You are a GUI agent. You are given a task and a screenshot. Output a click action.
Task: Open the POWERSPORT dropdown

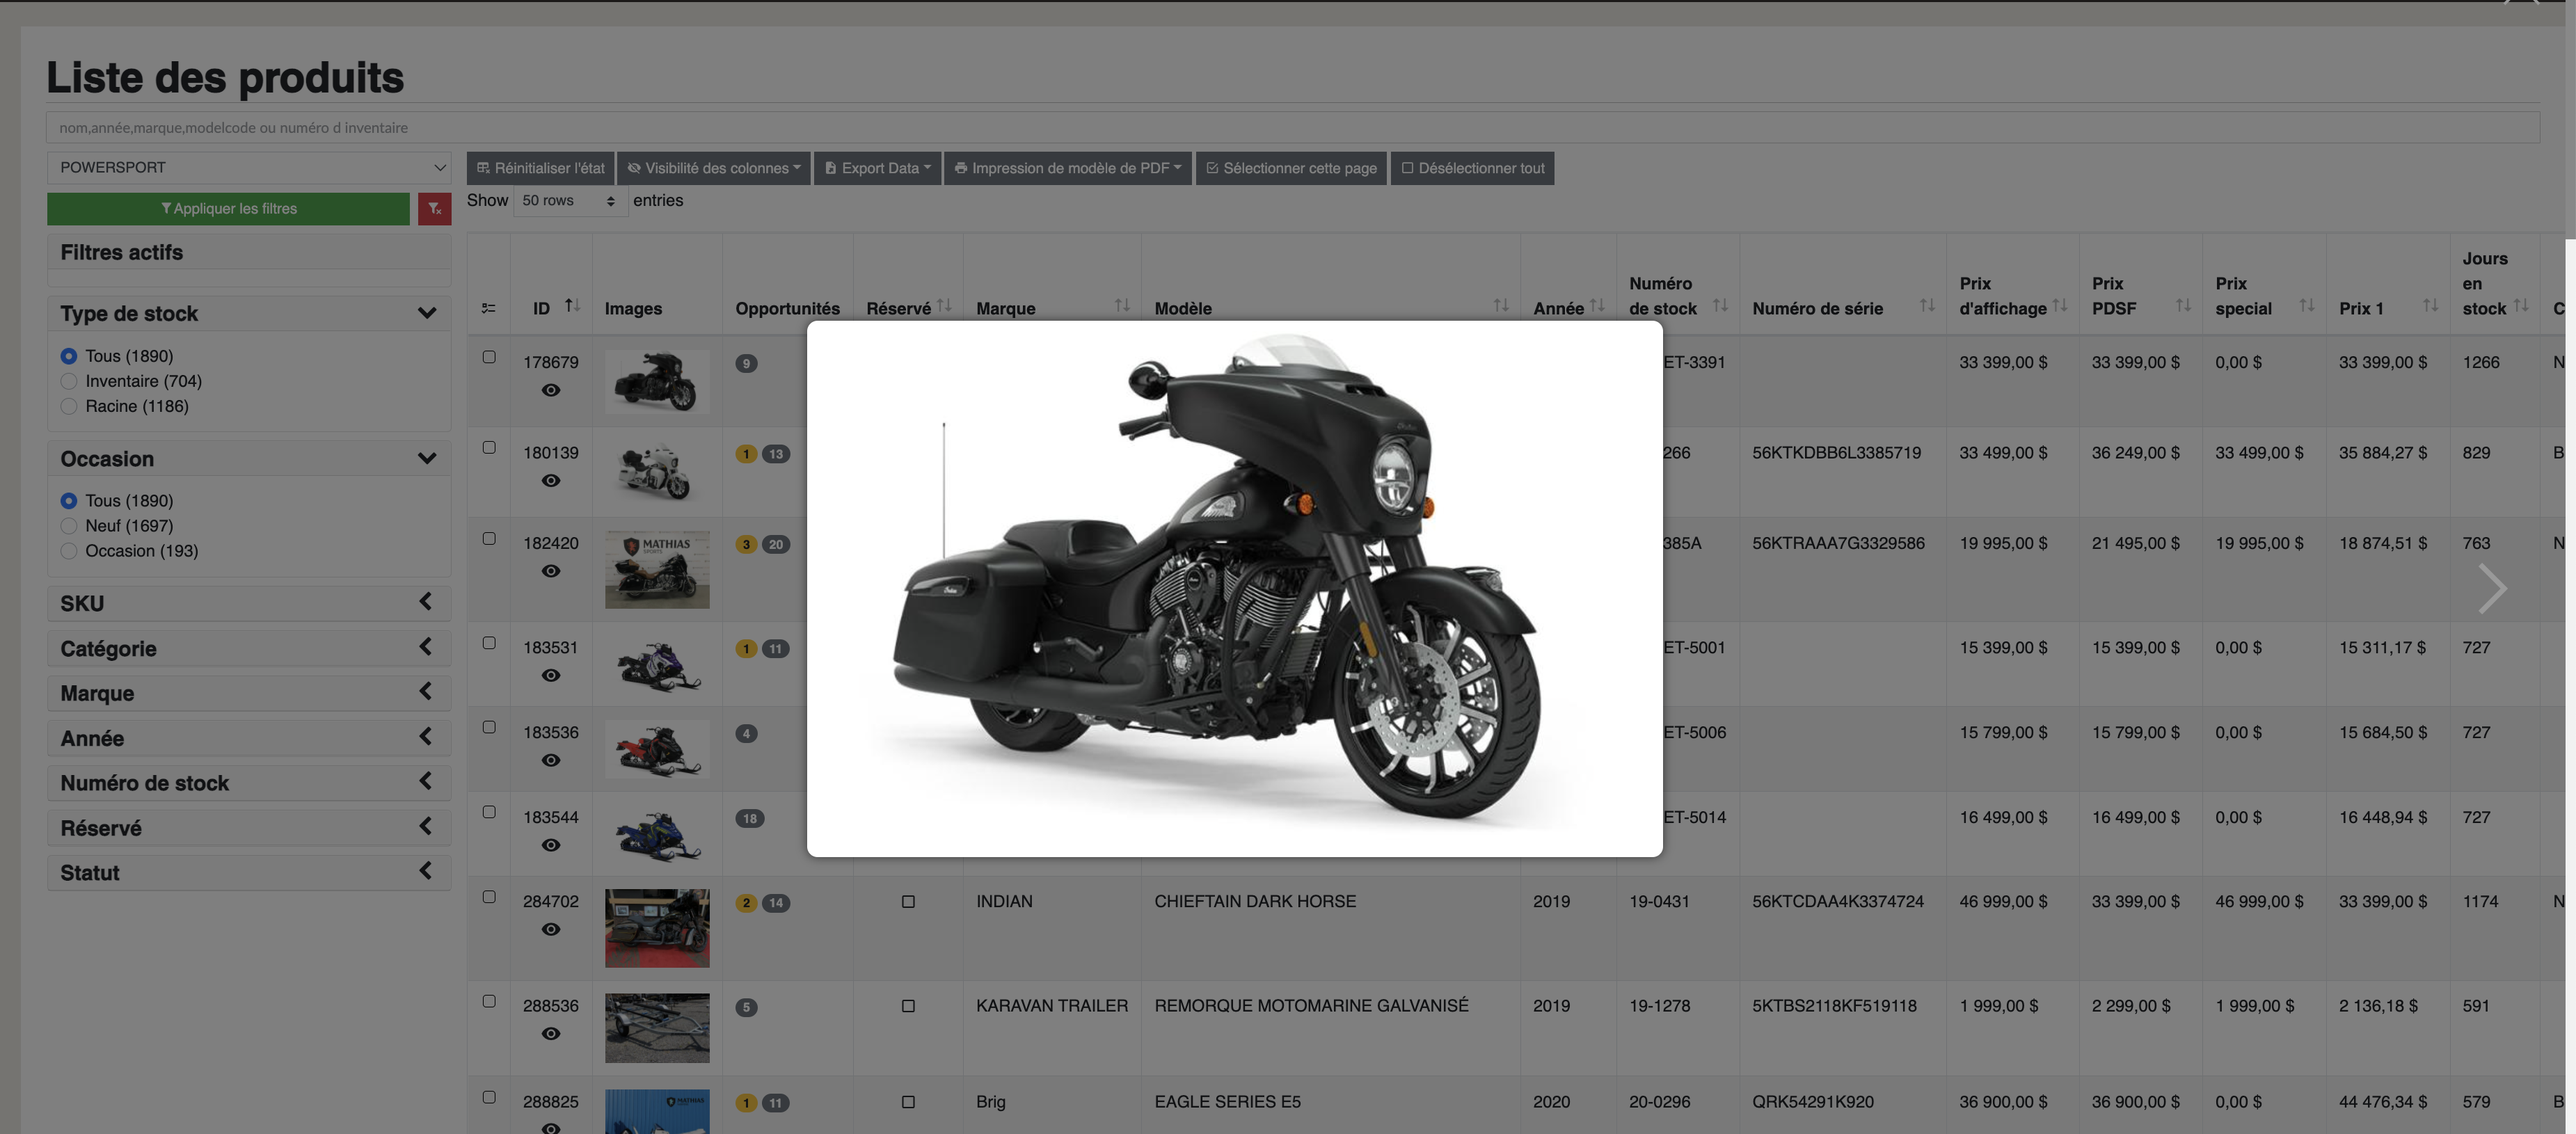[248, 168]
